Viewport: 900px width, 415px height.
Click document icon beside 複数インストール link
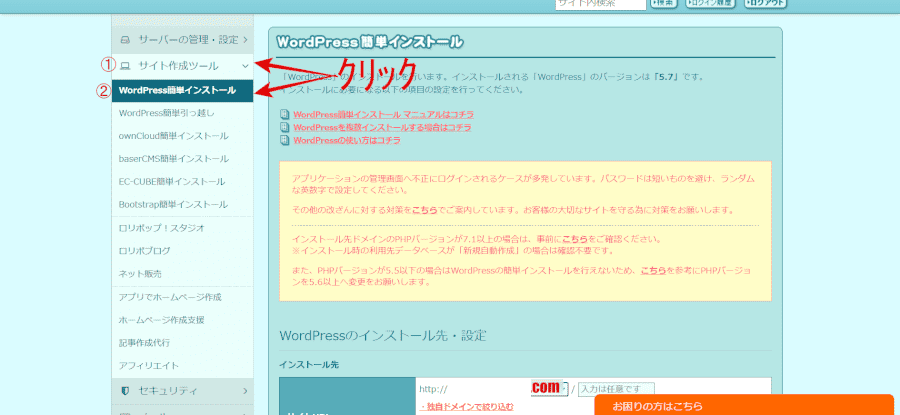point(284,127)
